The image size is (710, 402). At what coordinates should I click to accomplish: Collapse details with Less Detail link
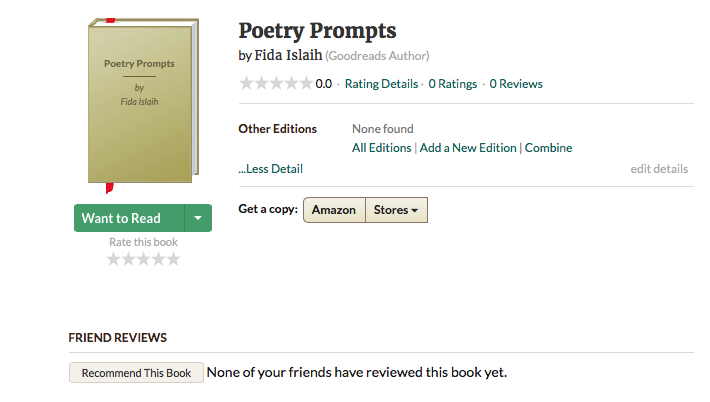270,169
